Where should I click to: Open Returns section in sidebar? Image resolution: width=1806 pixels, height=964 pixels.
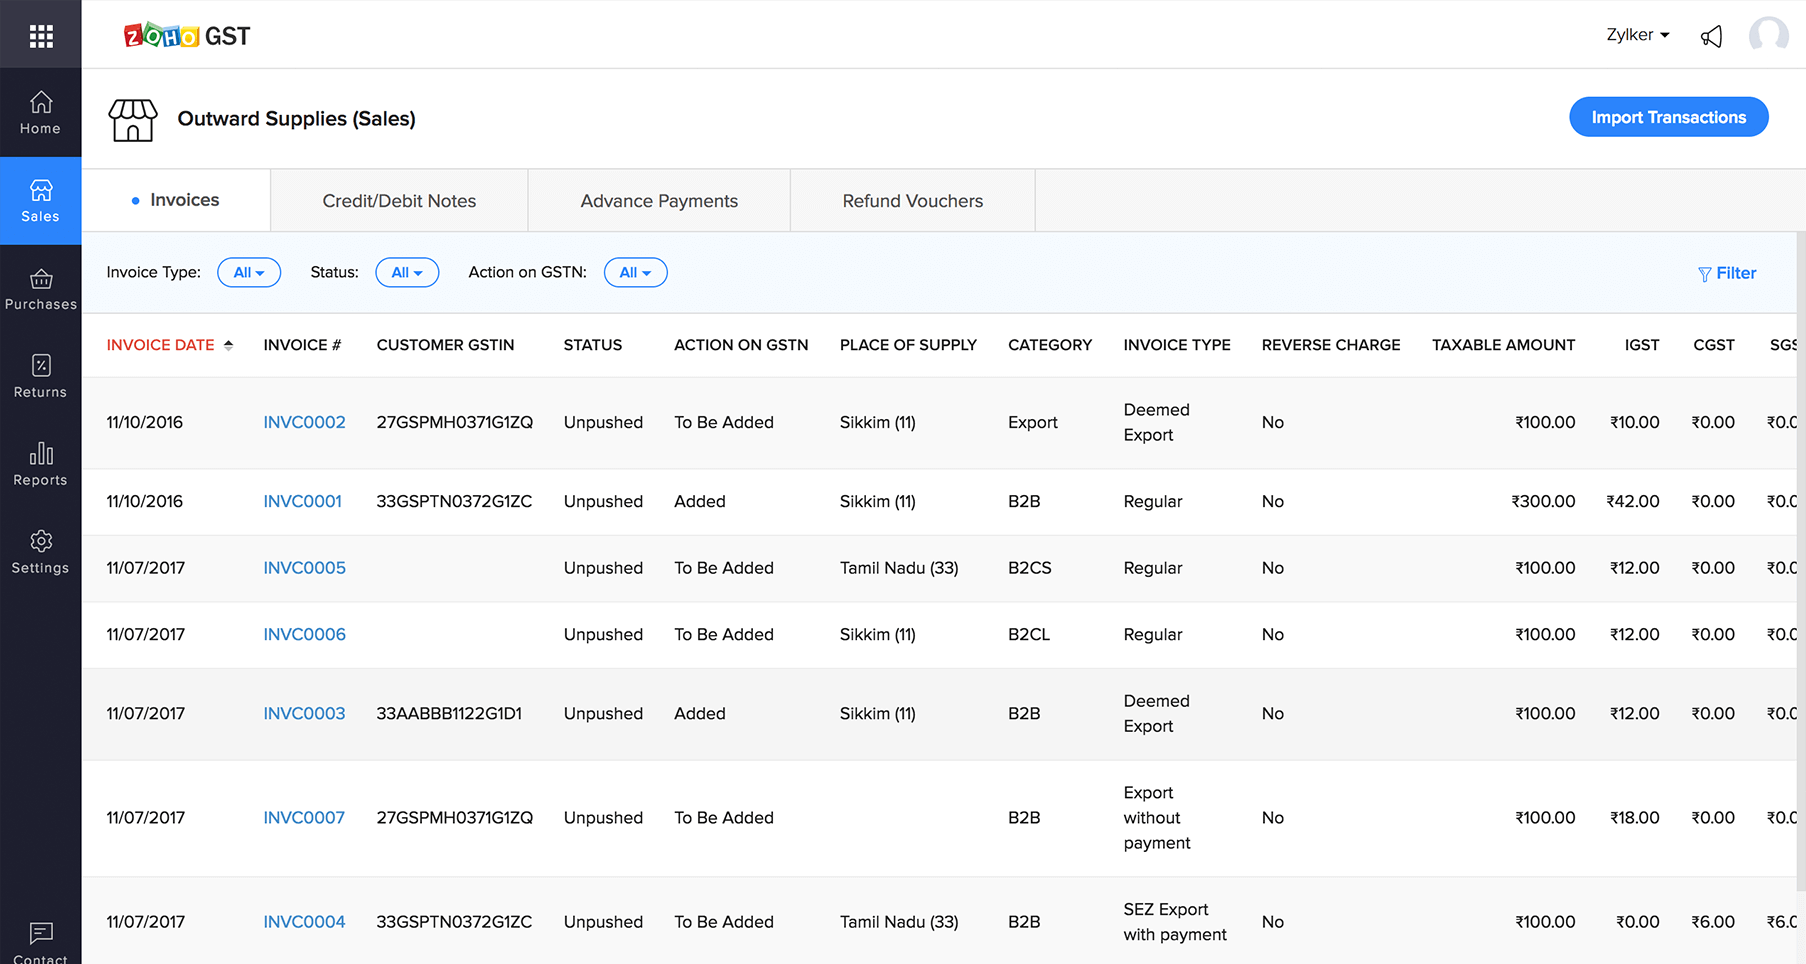pyautogui.click(x=40, y=377)
